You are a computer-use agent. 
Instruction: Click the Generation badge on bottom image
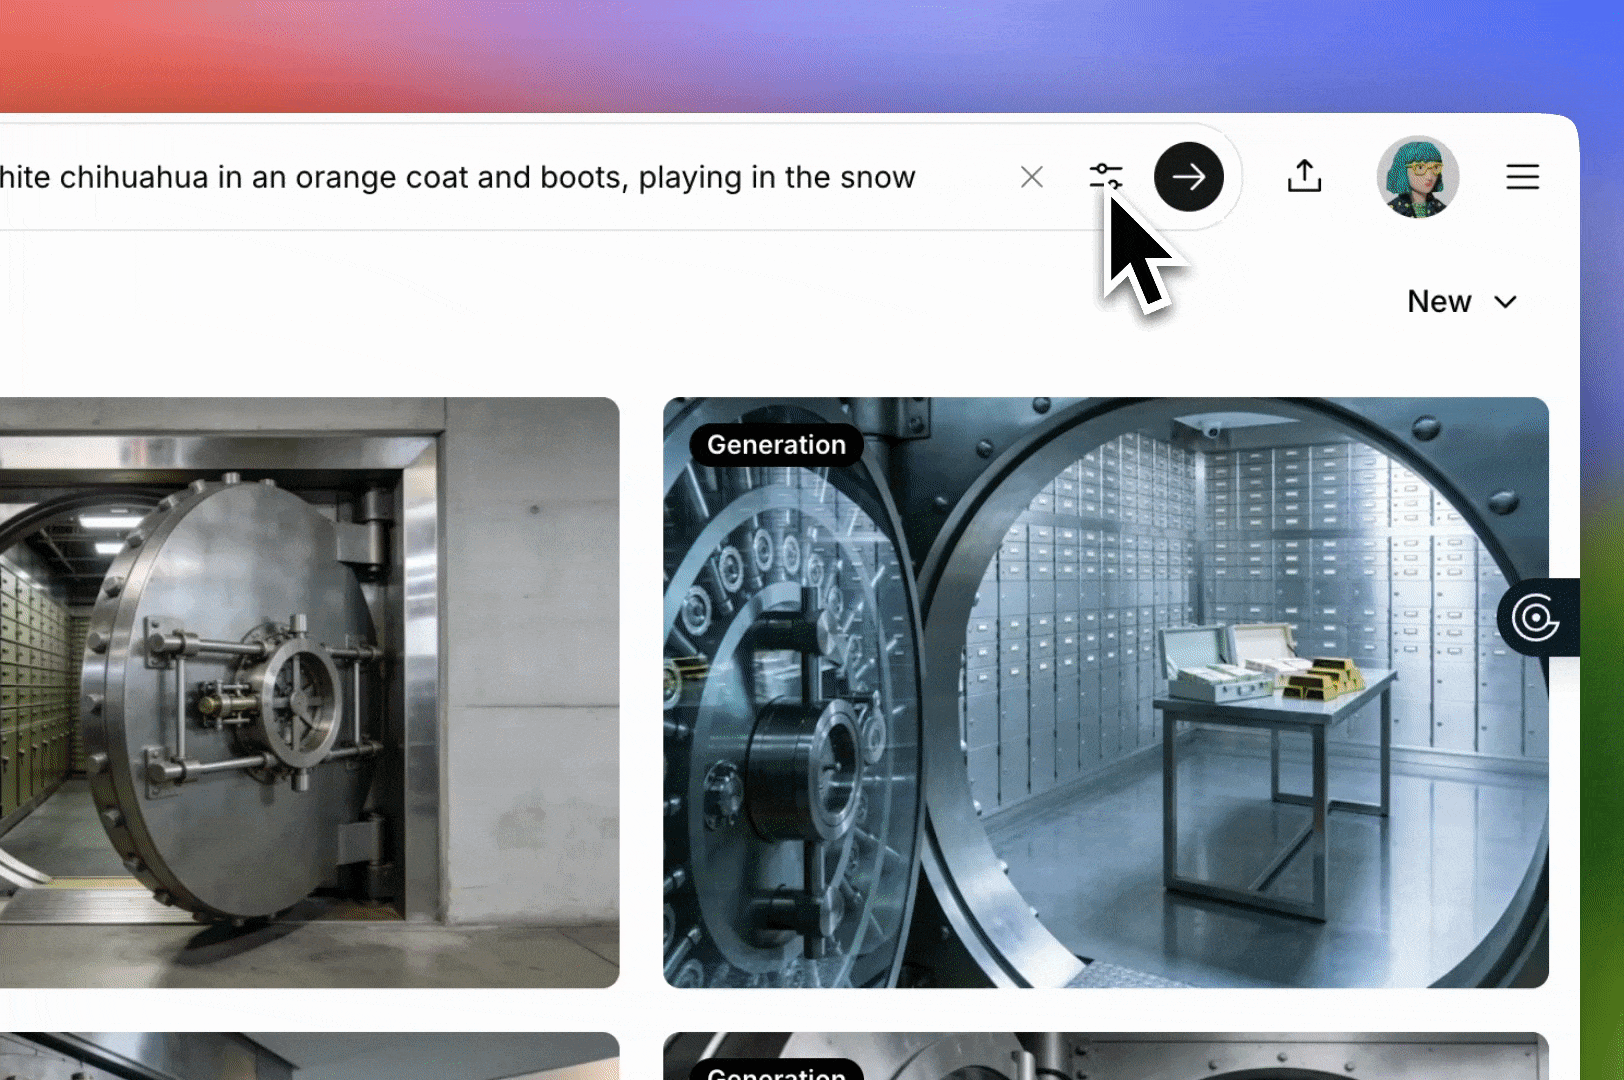pyautogui.click(x=776, y=1072)
